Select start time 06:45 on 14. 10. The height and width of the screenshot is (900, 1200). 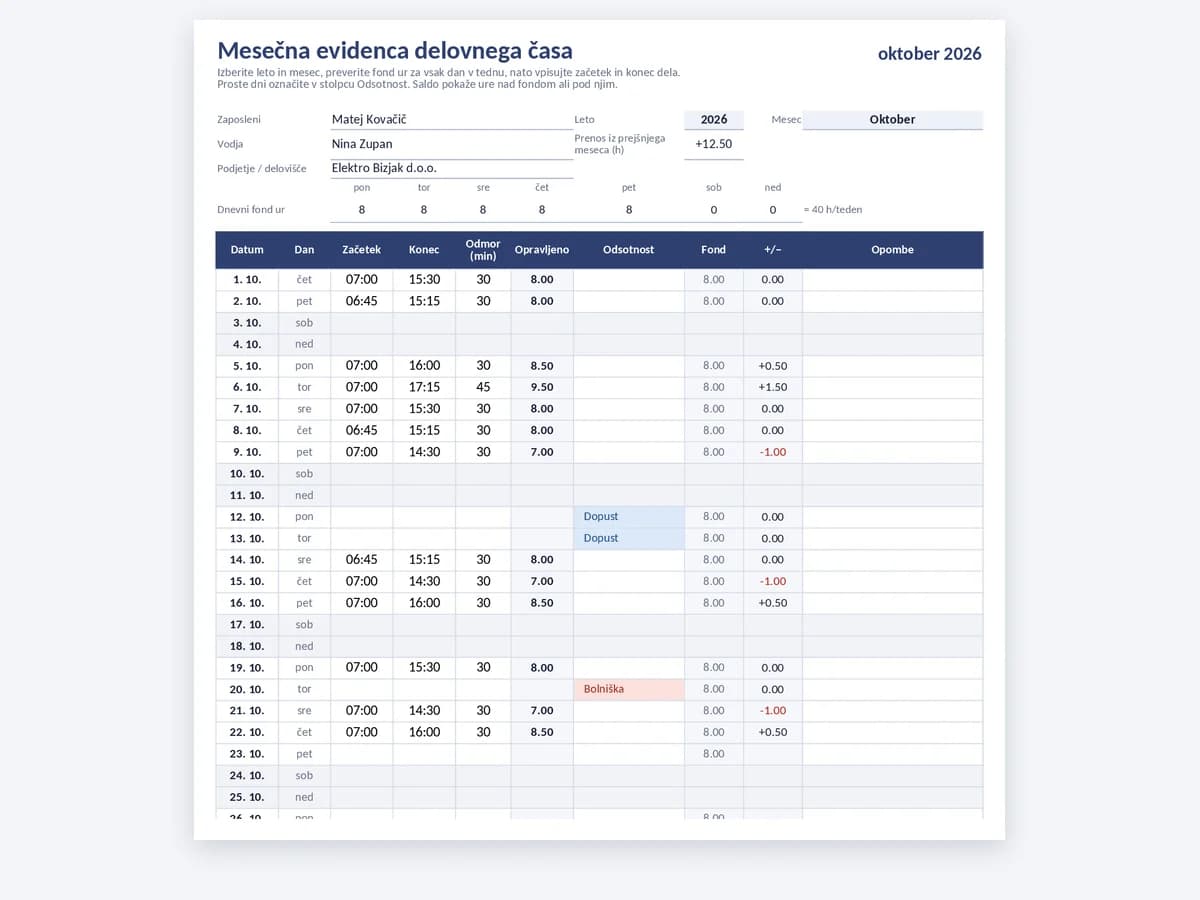coord(362,560)
